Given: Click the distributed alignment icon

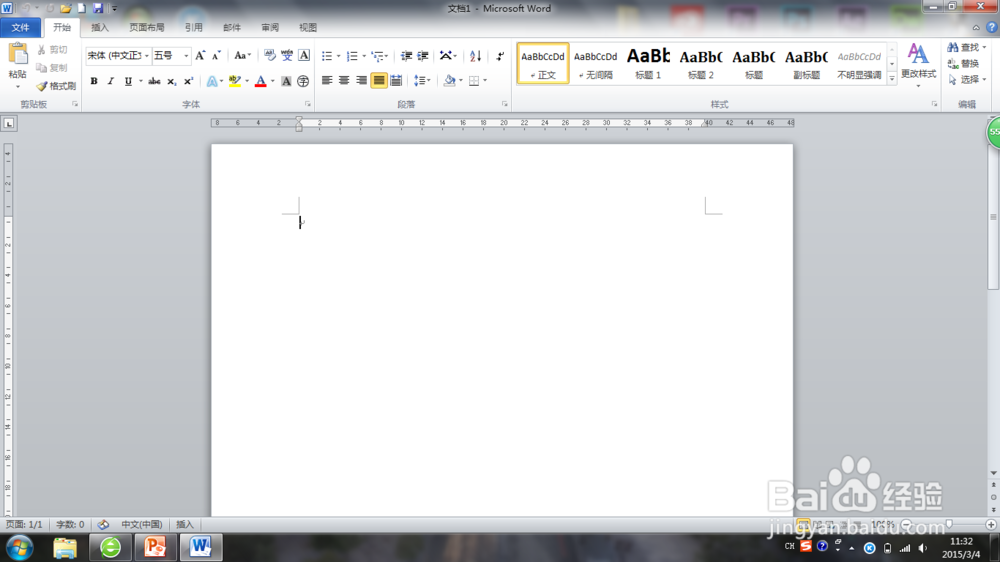Looking at the screenshot, I should (396, 81).
